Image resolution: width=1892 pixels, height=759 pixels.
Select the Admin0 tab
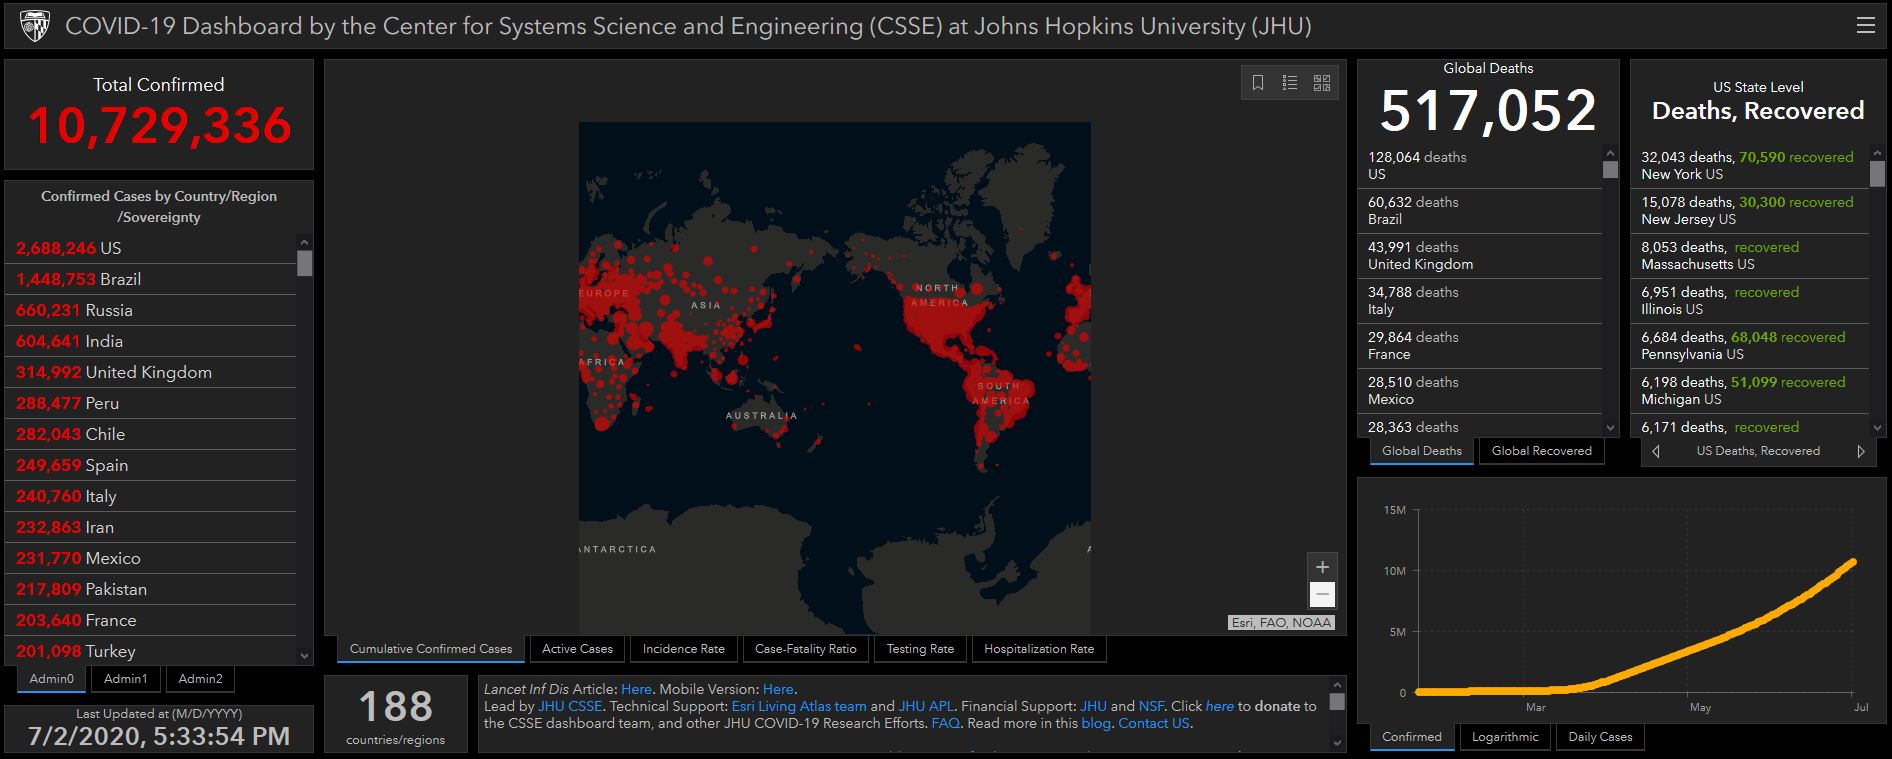(52, 679)
